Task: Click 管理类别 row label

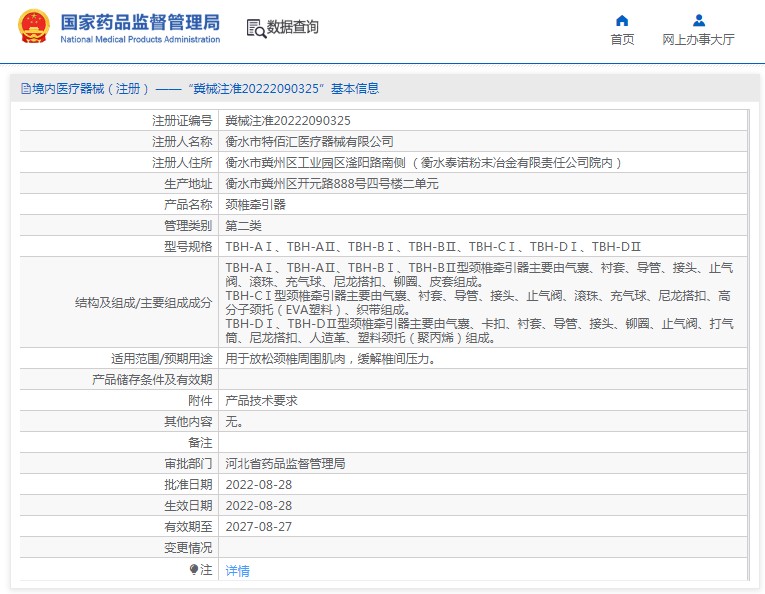Action: 188,225
